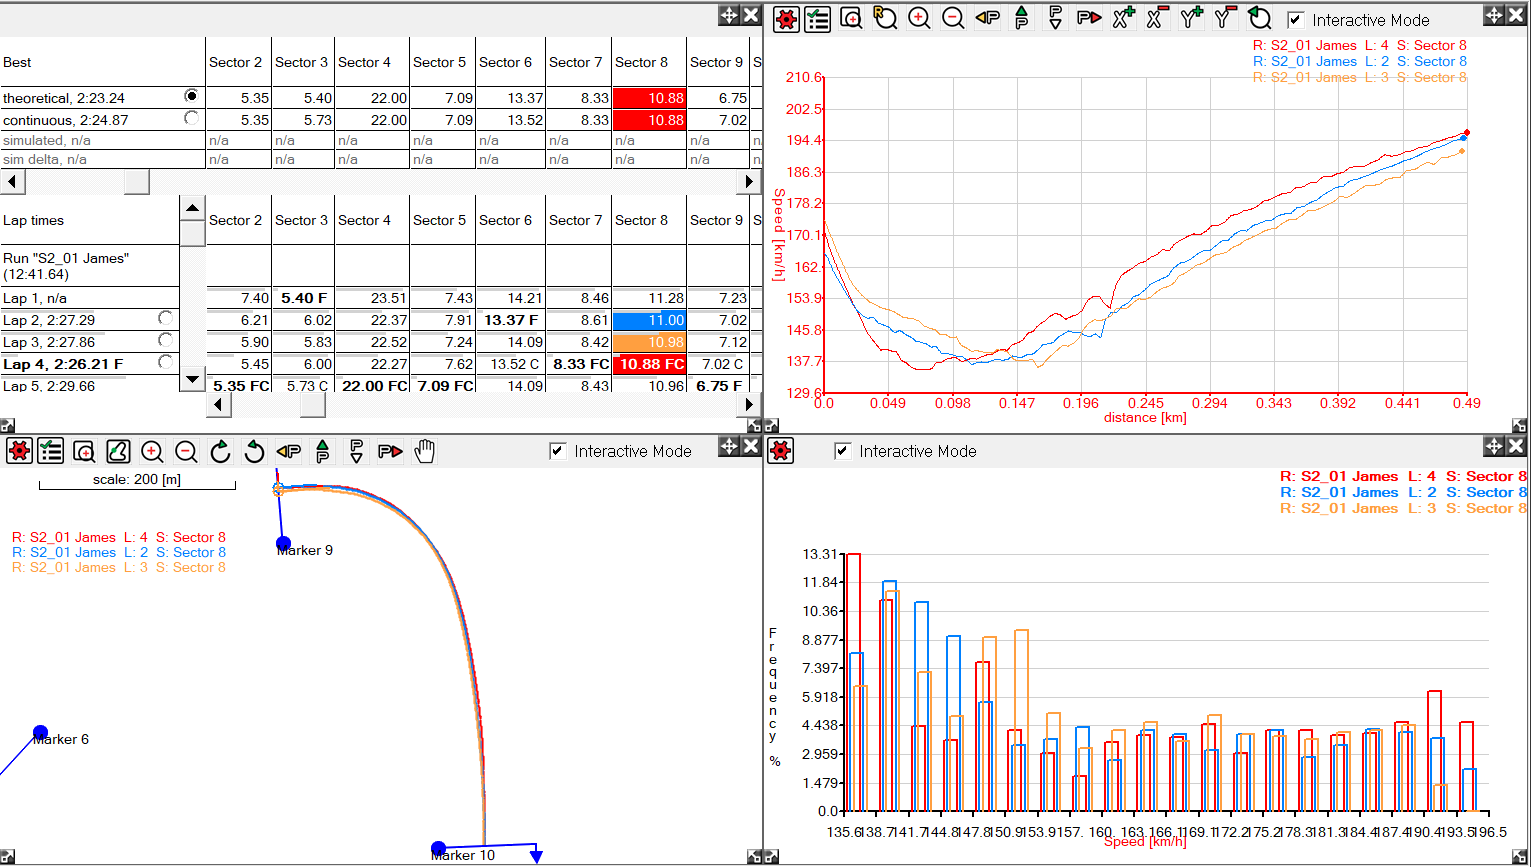Select the continuous best lap radio button
Viewport: 1531px width, 867px height.
point(191,118)
